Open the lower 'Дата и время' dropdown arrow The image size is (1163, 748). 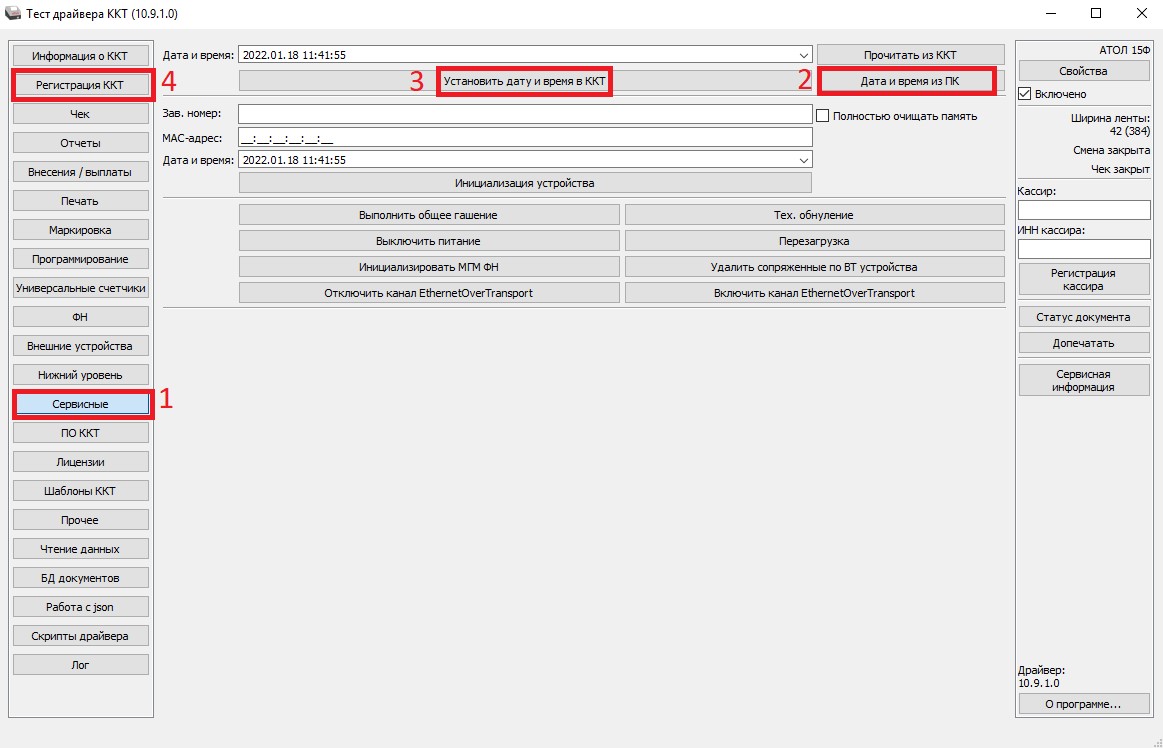point(804,160)
